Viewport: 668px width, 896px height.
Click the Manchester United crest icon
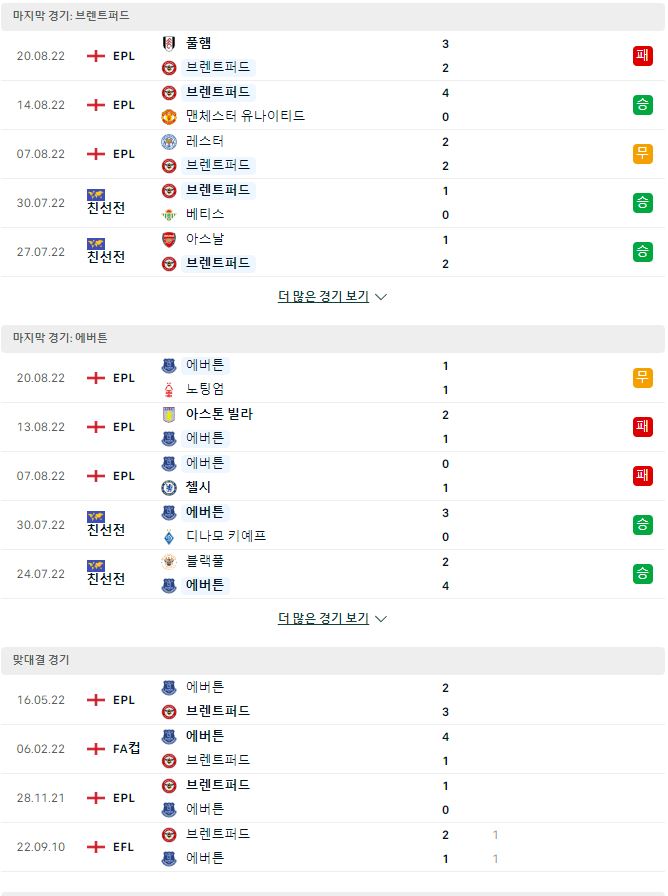click(169, 117)
